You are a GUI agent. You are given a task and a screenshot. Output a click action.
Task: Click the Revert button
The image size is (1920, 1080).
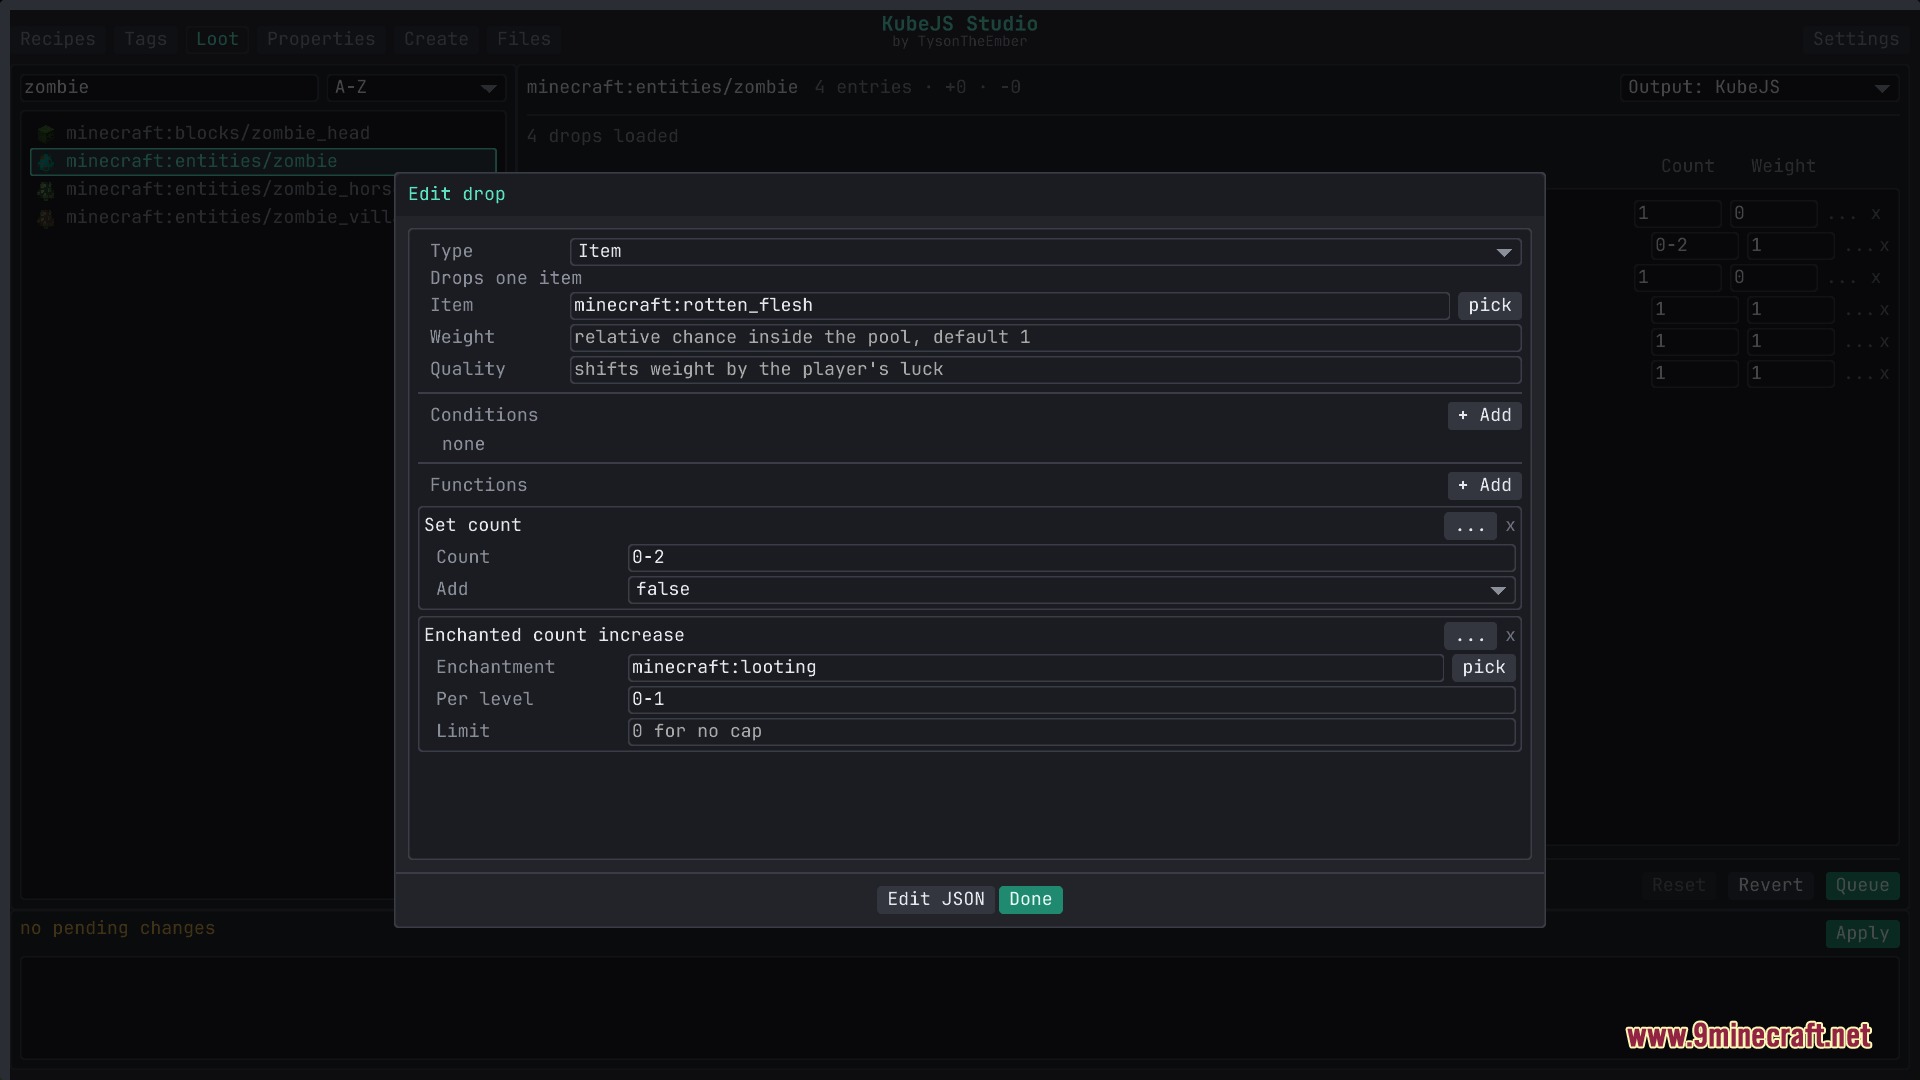(1770, 886)
